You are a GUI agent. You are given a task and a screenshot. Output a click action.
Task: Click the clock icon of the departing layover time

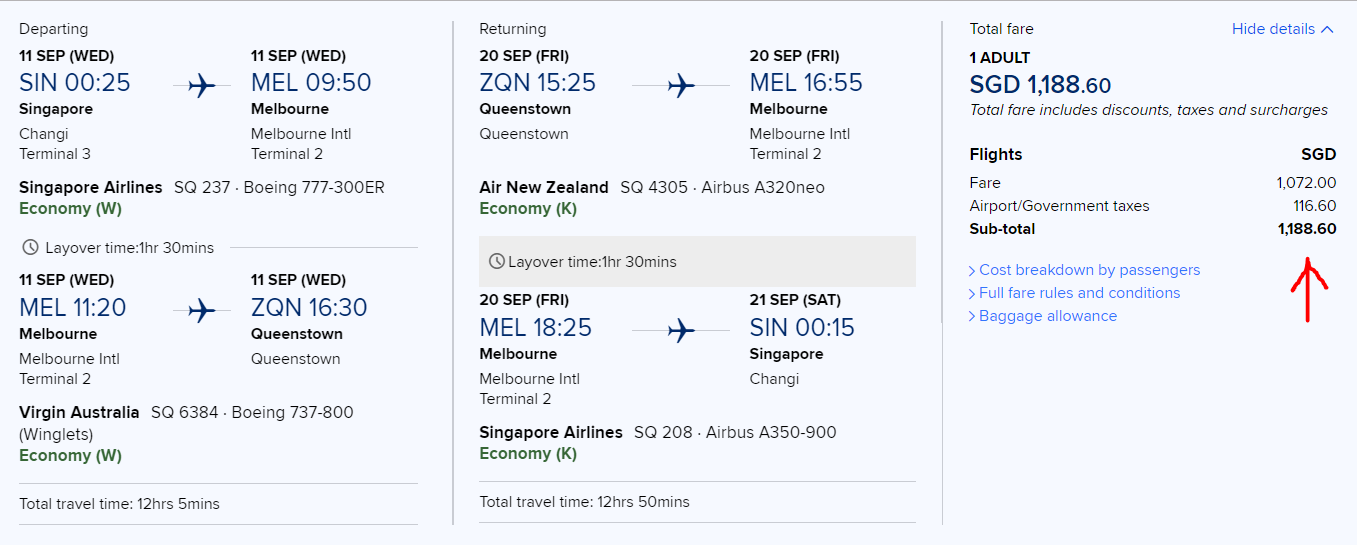[31, 247]
